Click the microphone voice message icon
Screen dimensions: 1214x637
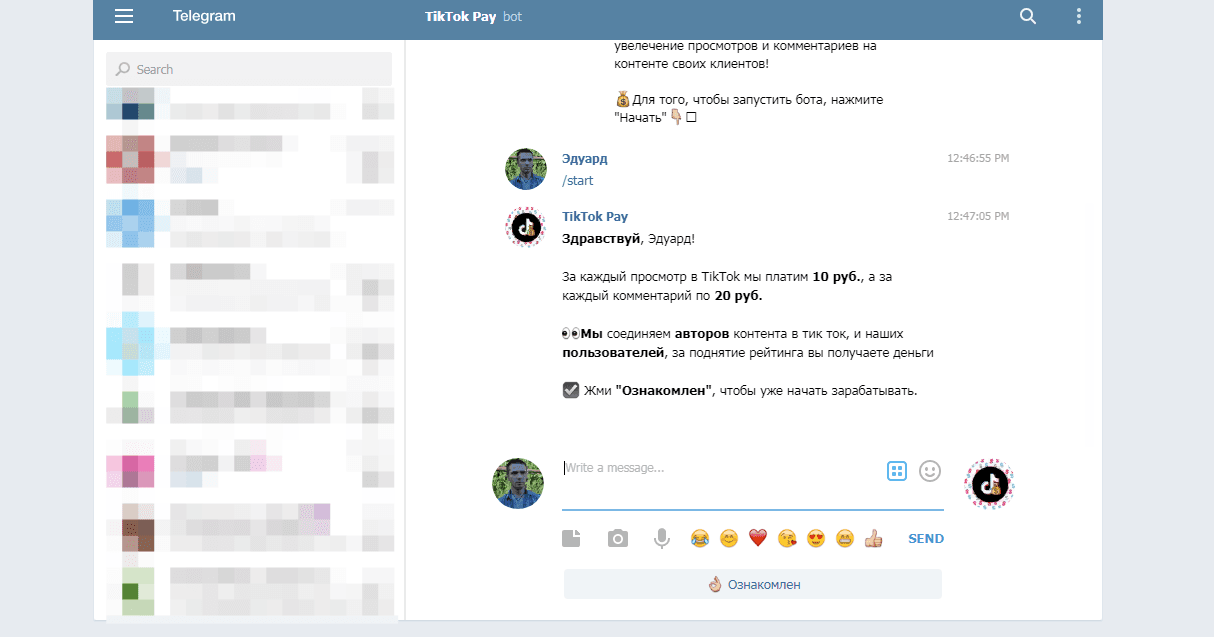point(661,539)
